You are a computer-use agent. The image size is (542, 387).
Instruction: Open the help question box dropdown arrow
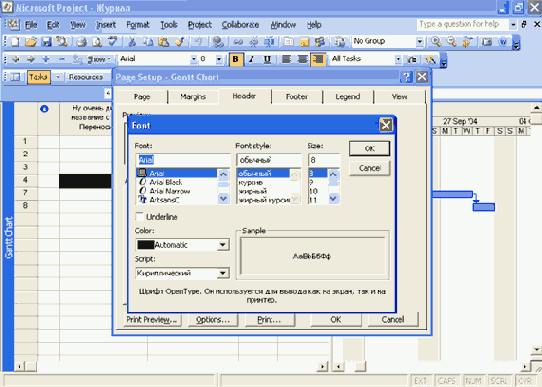[513, 25]
